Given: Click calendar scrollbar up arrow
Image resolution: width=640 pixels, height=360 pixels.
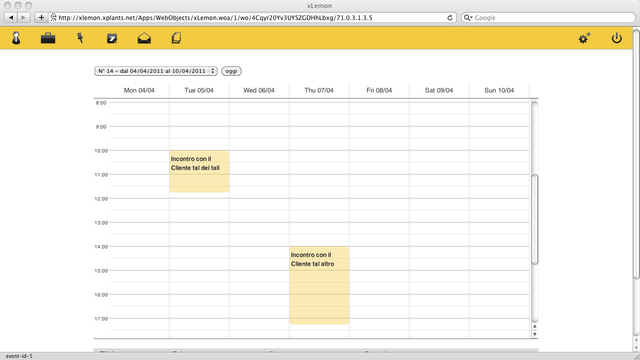Looking at the screenshot, I should click(535, 327).
